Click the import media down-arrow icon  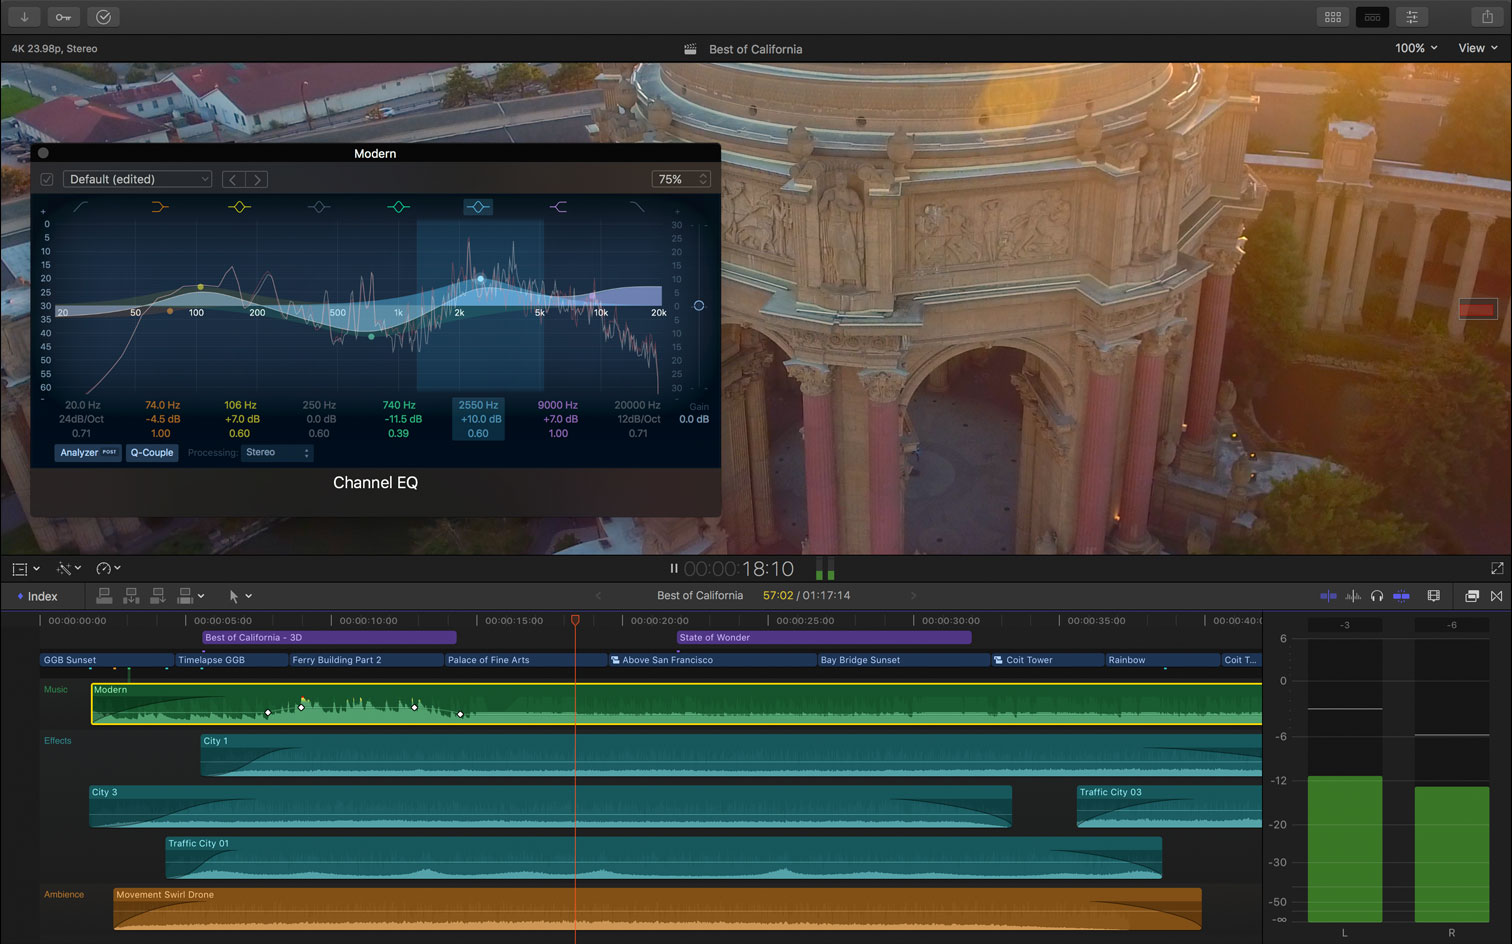point(24,17)
